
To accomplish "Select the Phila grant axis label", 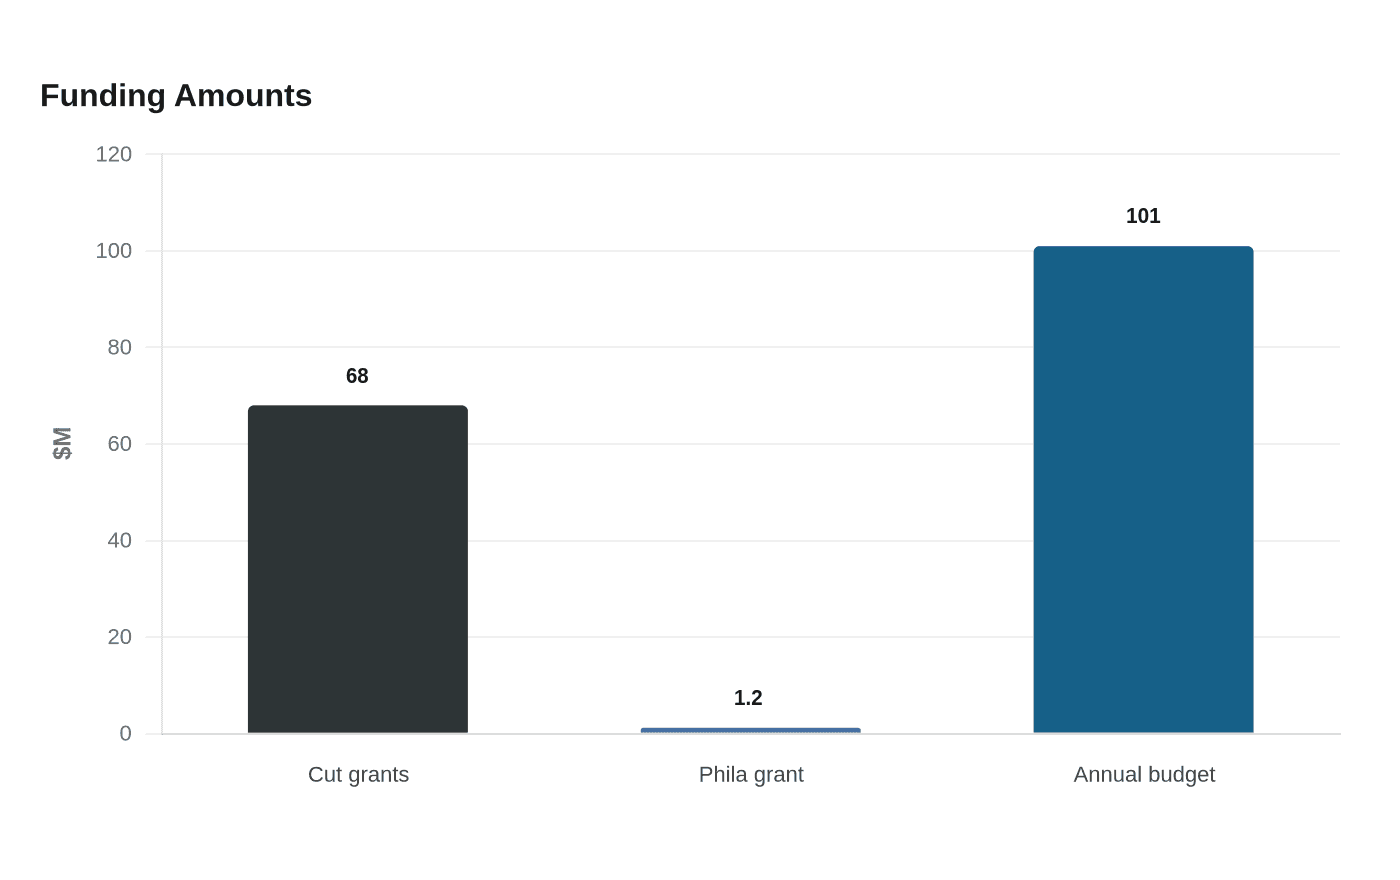I will tap(751, 774).
